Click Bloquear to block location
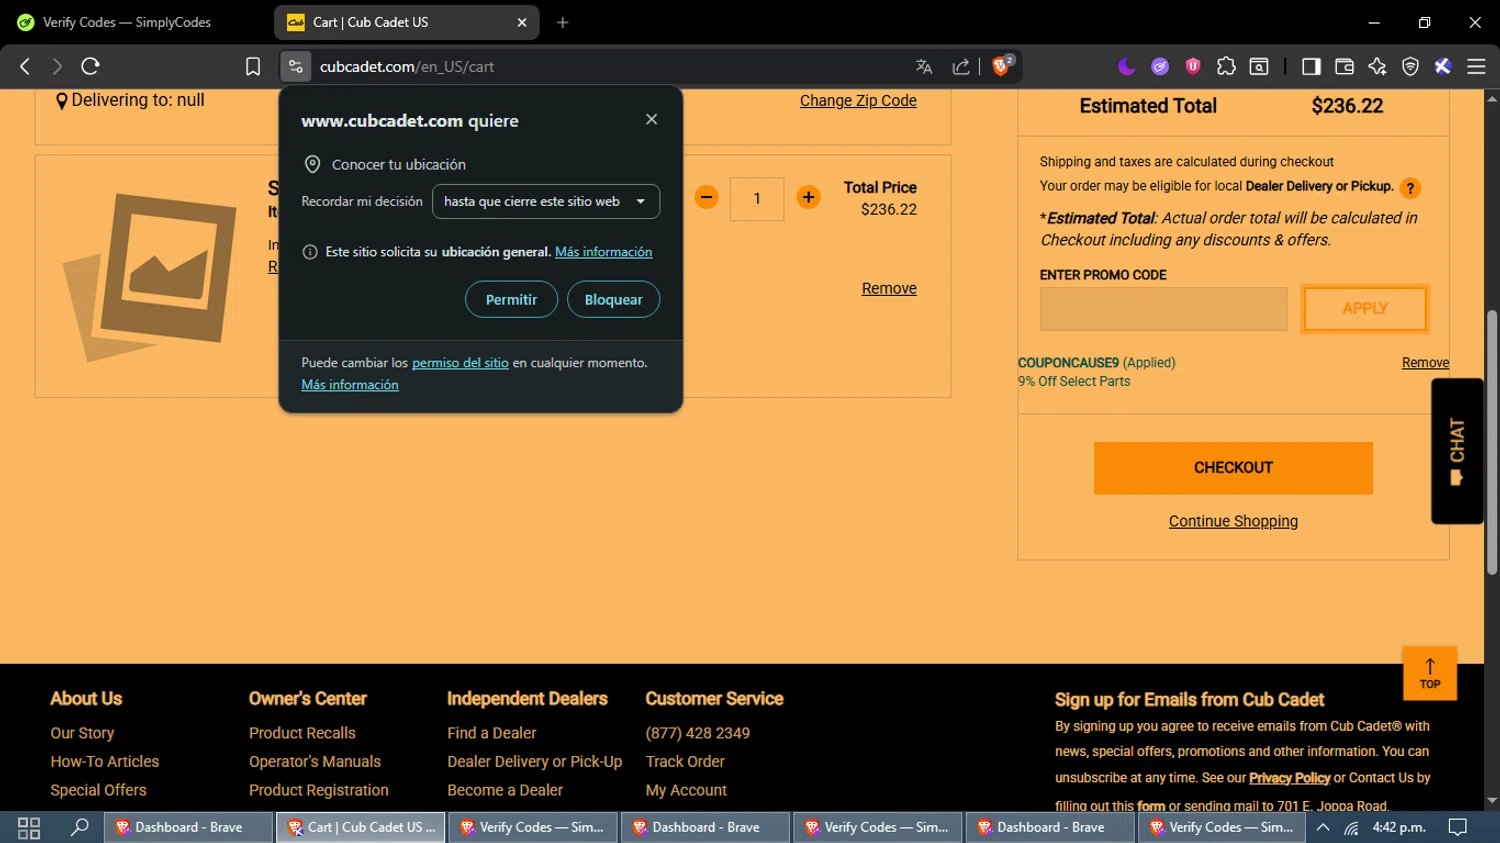 [x=613, y=299]
